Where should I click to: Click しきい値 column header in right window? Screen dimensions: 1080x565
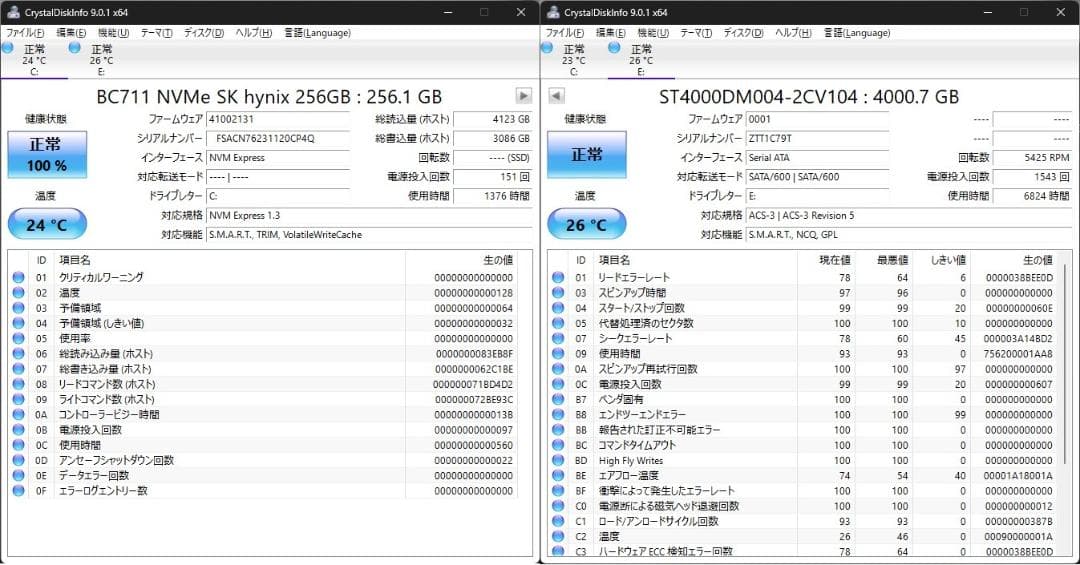pyautogui.click(x=942, y=260)
